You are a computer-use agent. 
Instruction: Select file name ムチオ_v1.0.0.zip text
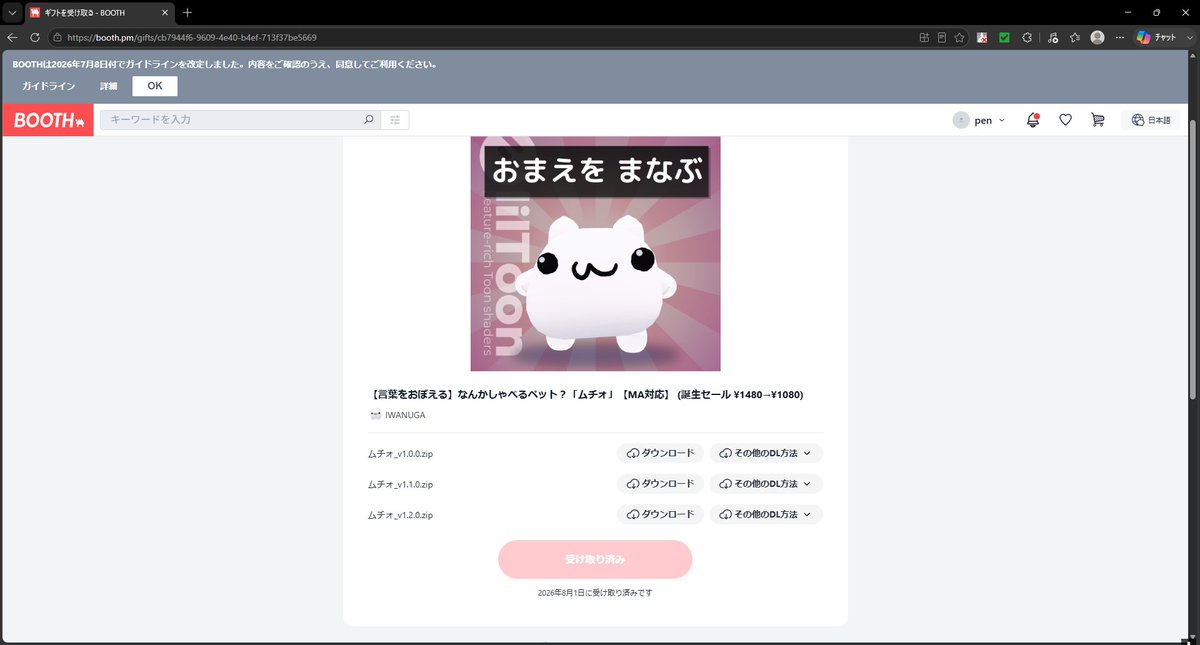point(400,454)
